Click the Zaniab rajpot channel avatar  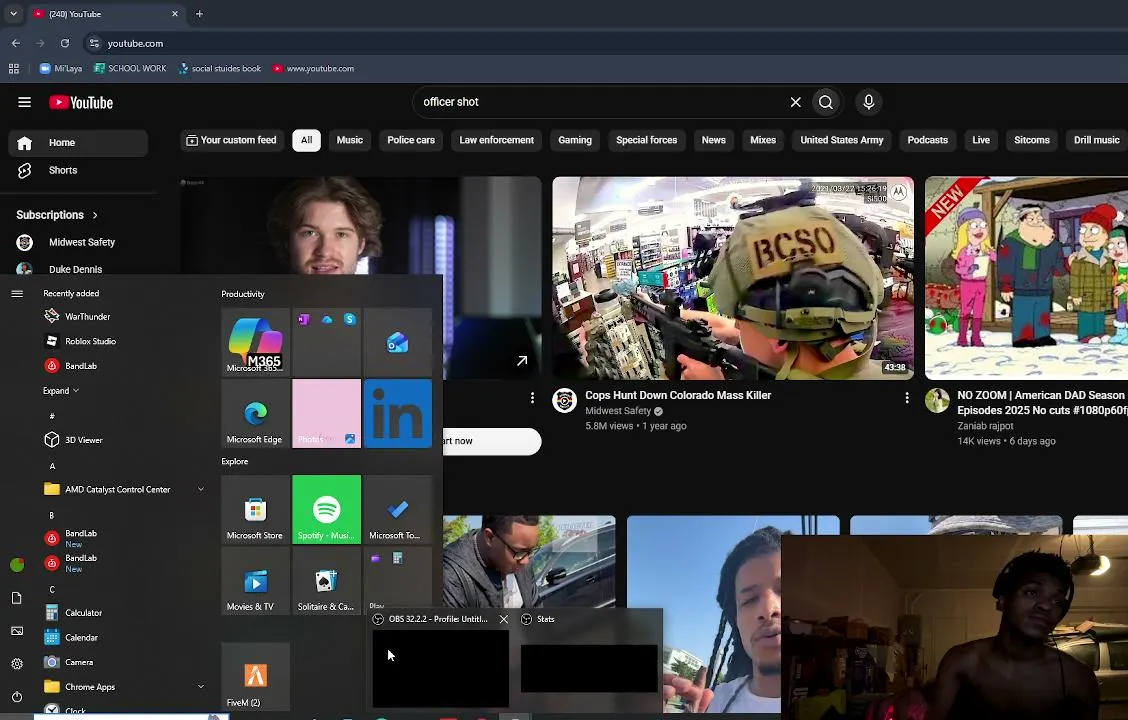937,401
